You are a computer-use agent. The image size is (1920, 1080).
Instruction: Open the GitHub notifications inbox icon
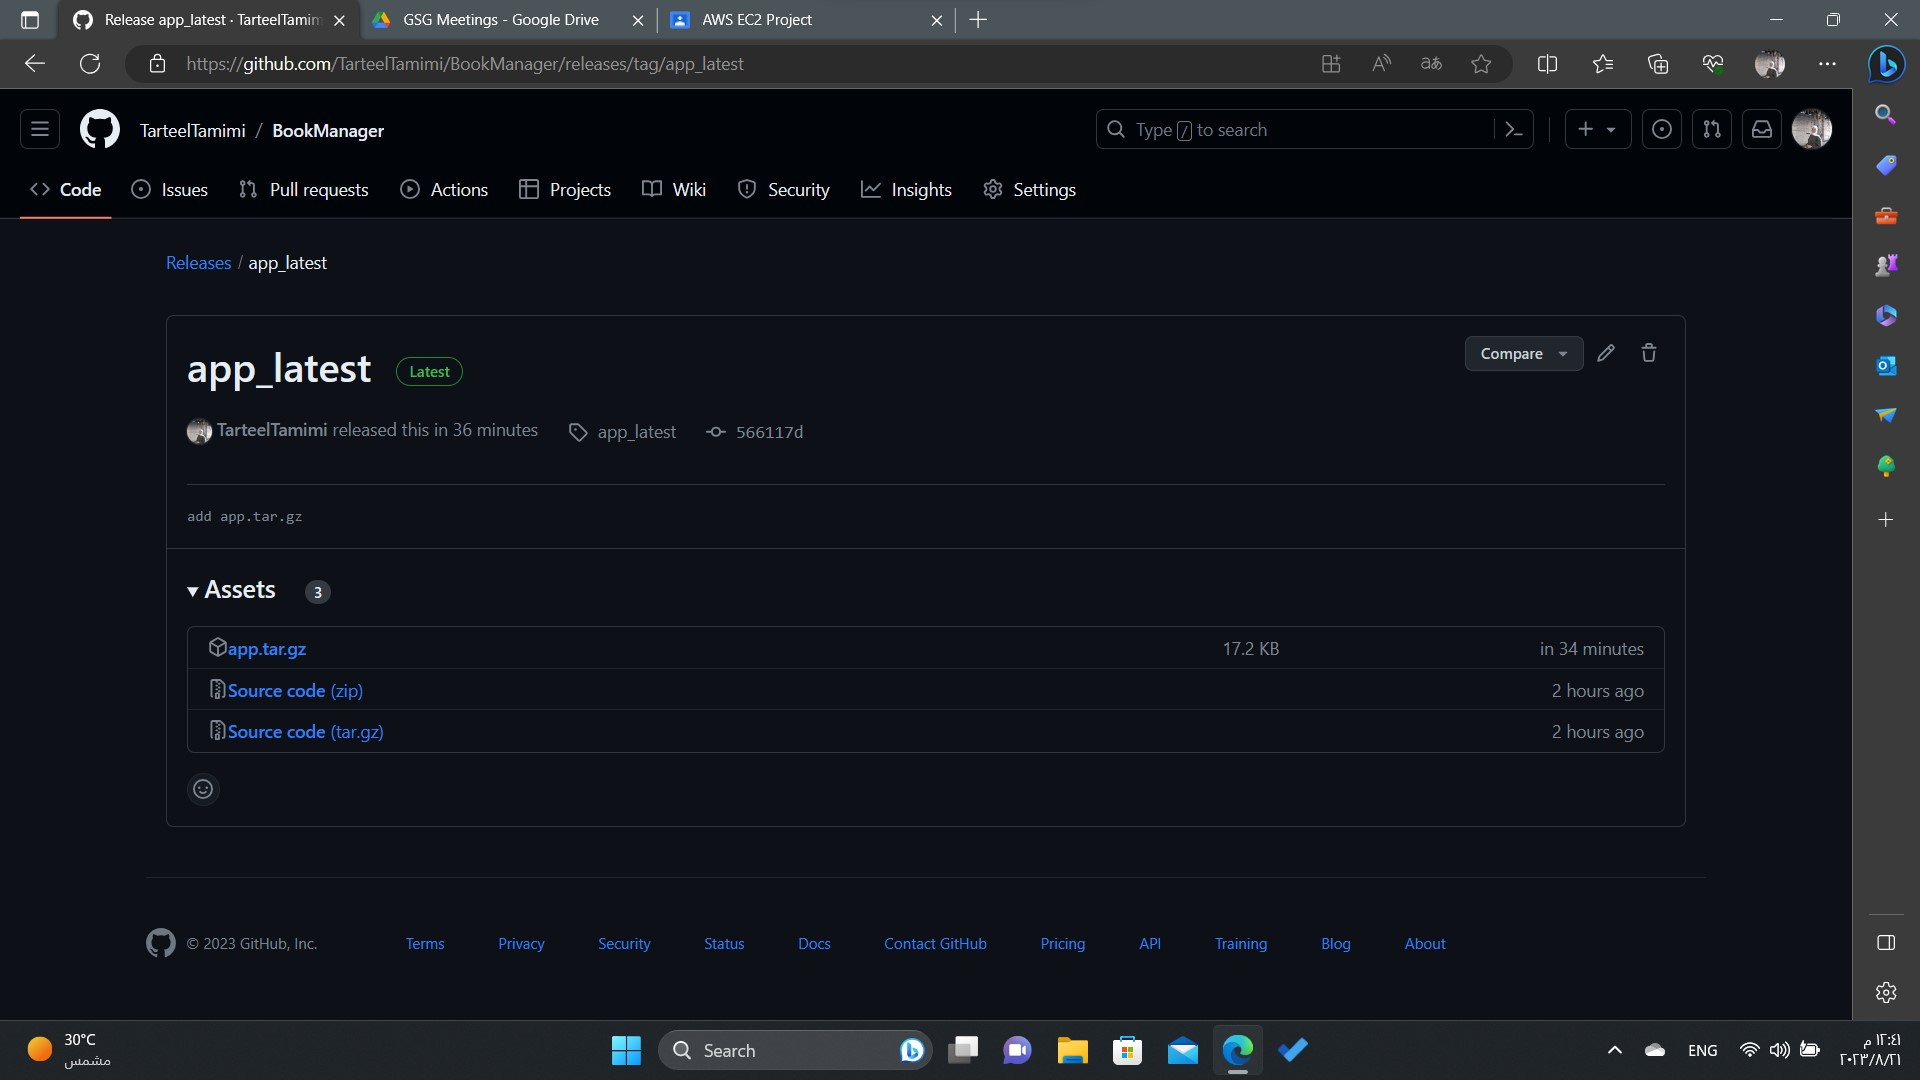click(1762, 130)
